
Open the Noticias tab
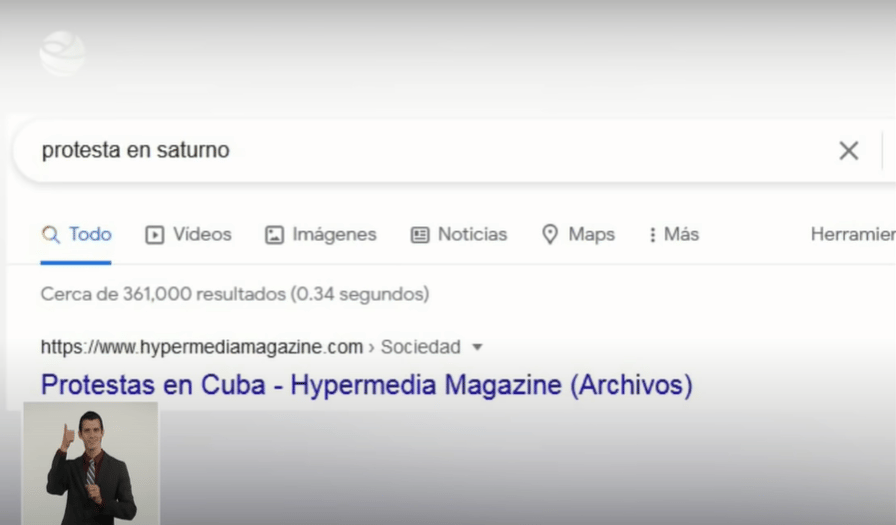(459, 235)
